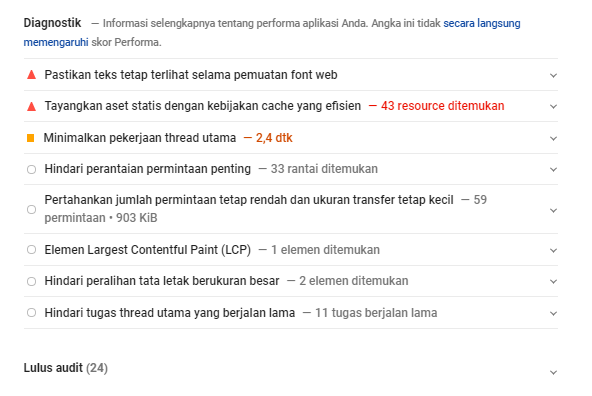This screenshot has height=396, width=592.
Task: Click red triangle icon beside font web audit
Action: coord(32,75)
